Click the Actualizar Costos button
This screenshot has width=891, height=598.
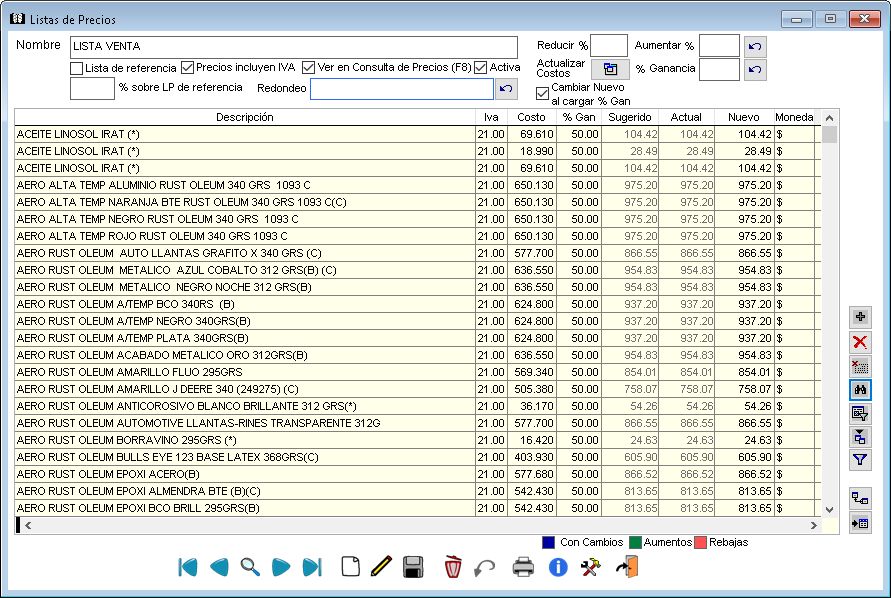pos(609,69)
